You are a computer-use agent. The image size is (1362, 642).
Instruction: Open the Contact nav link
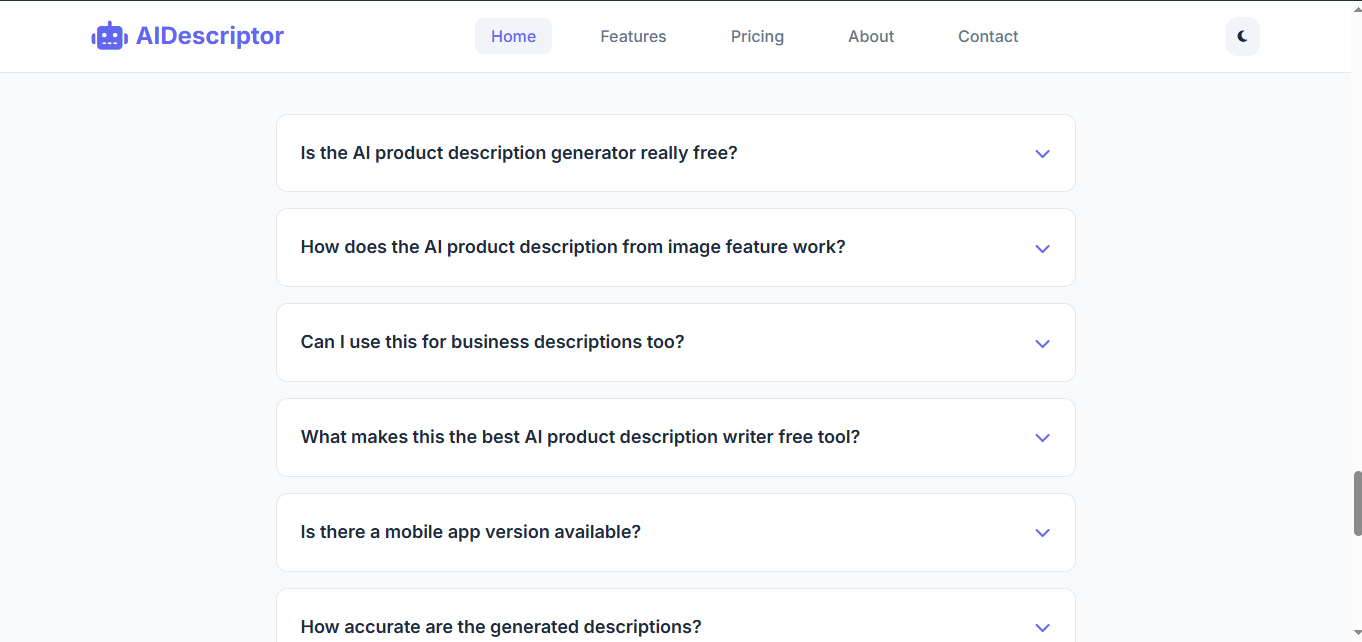(x=988, y=36)
